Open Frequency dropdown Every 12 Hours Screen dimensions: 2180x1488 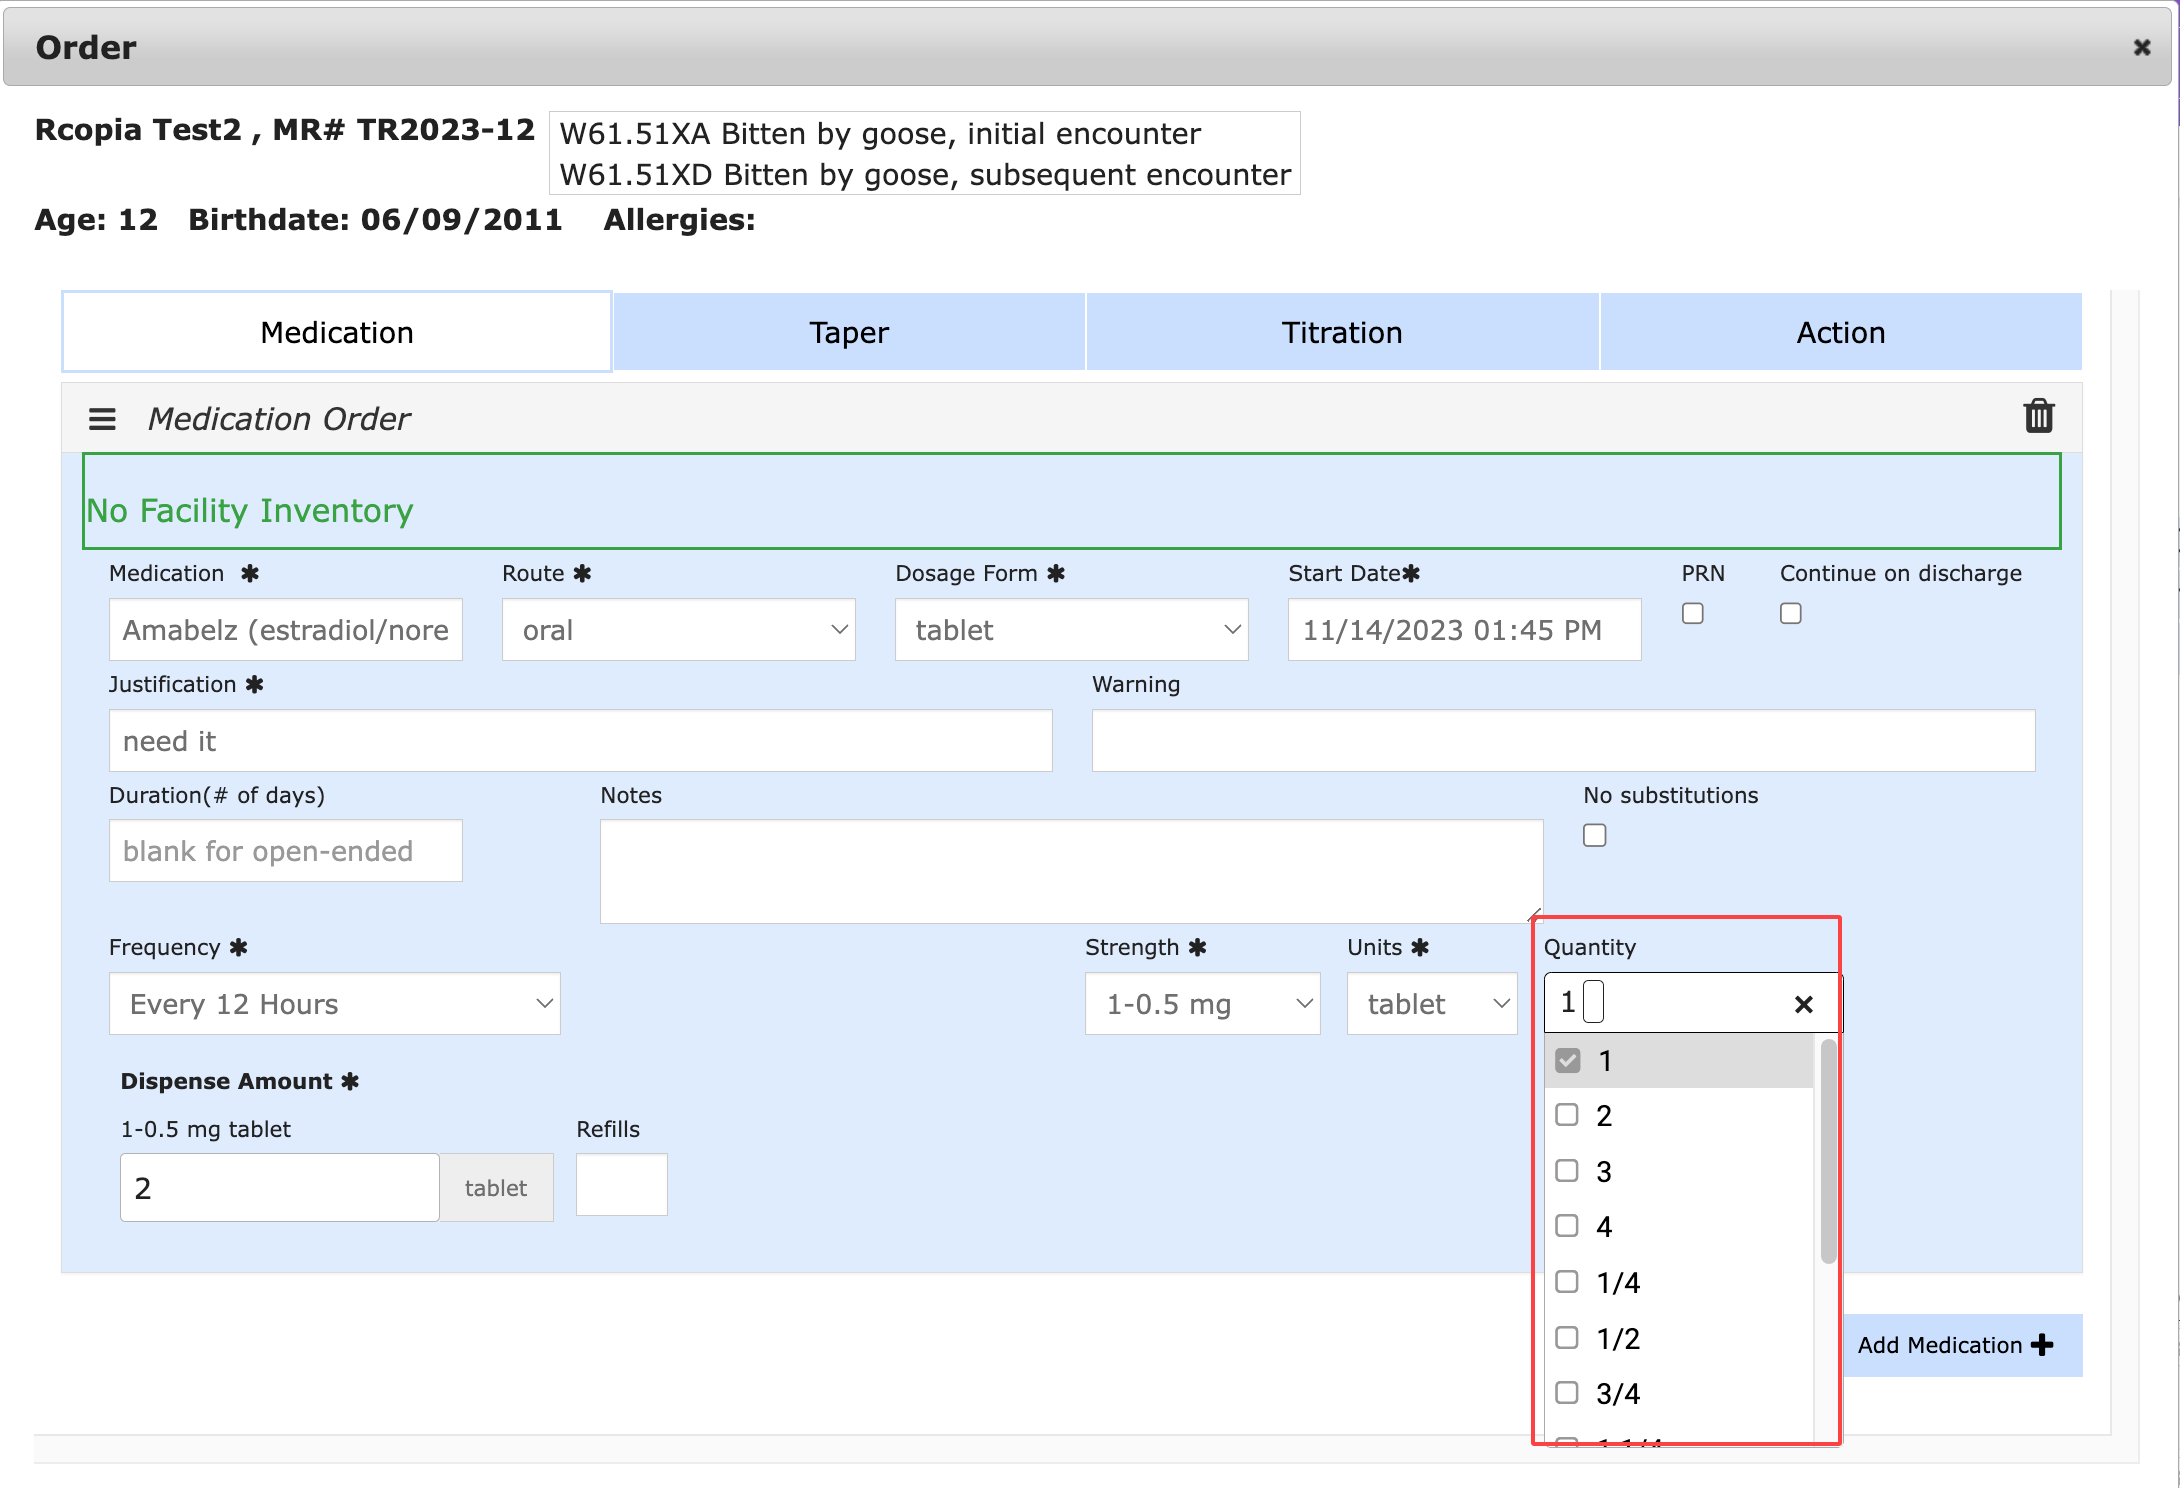pos(334,1004)
